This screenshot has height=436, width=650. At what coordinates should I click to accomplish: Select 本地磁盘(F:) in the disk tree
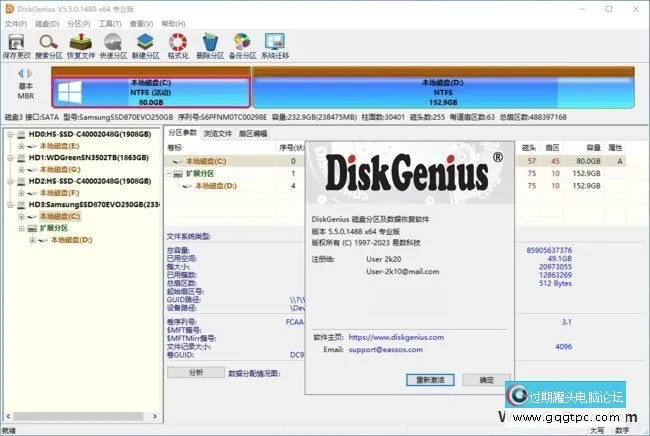59,193
